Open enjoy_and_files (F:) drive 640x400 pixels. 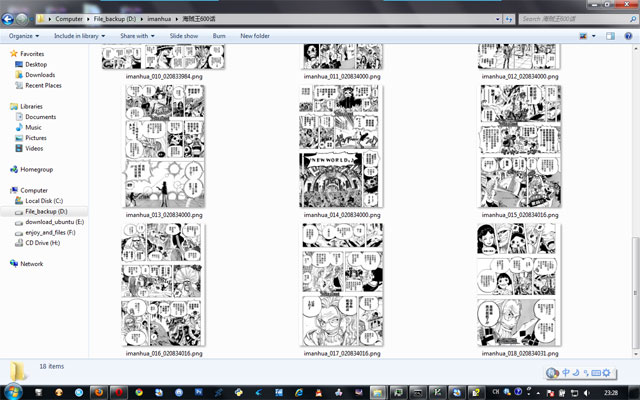click(50, 233)
